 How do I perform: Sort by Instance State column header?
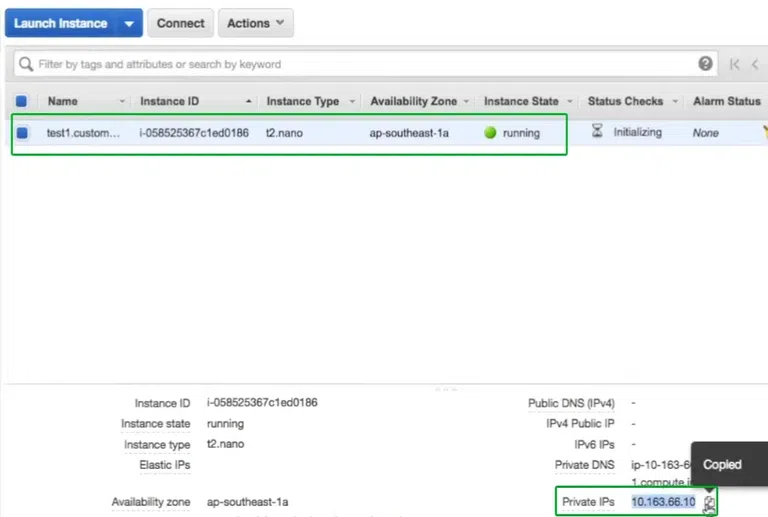click(x=521, y=101)
